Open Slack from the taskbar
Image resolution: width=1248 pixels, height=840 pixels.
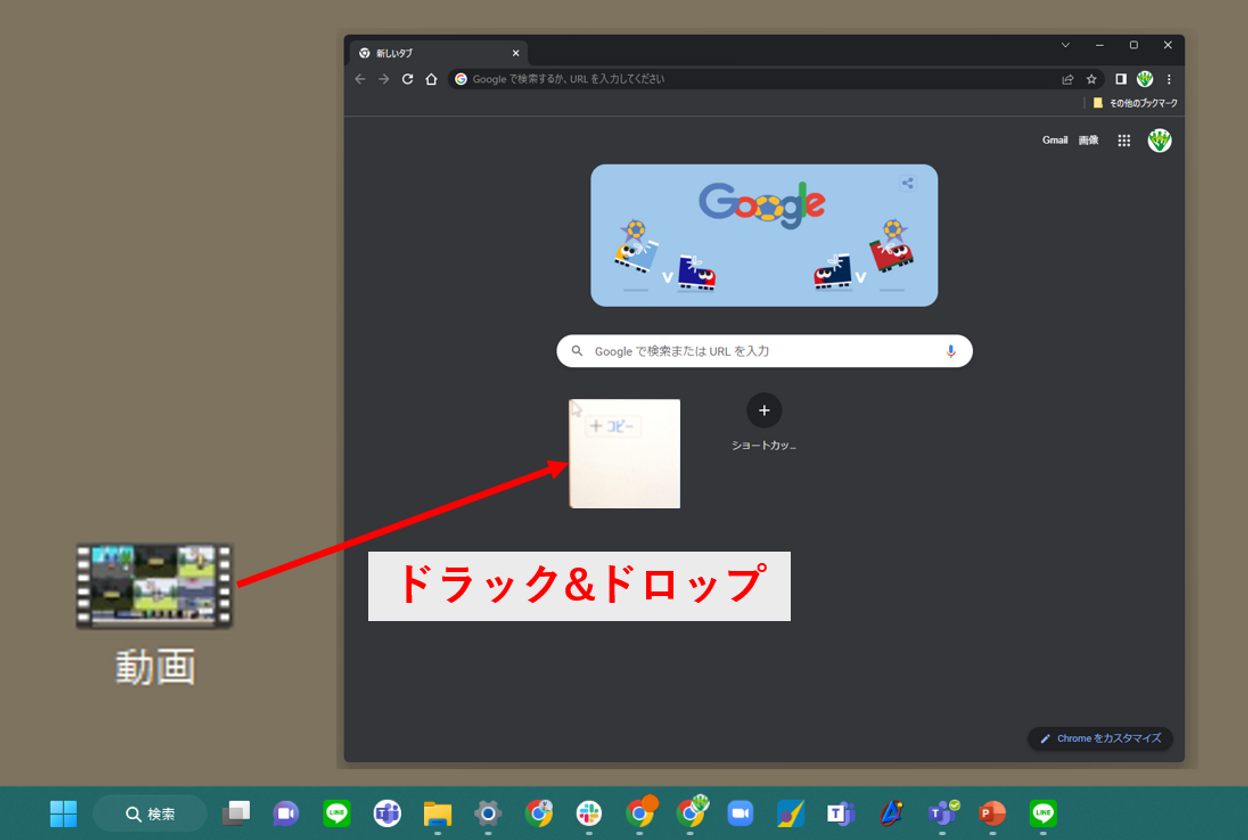(588, 814)
